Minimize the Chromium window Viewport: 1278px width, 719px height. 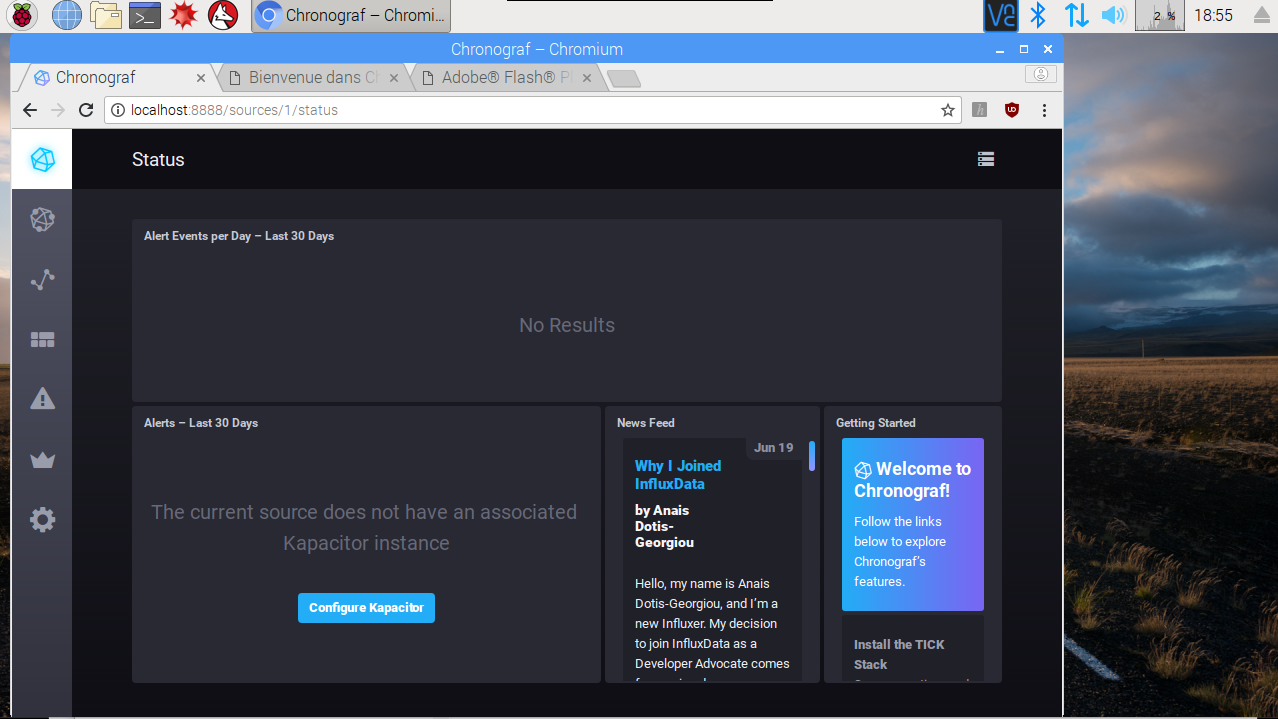point(1000,49)
